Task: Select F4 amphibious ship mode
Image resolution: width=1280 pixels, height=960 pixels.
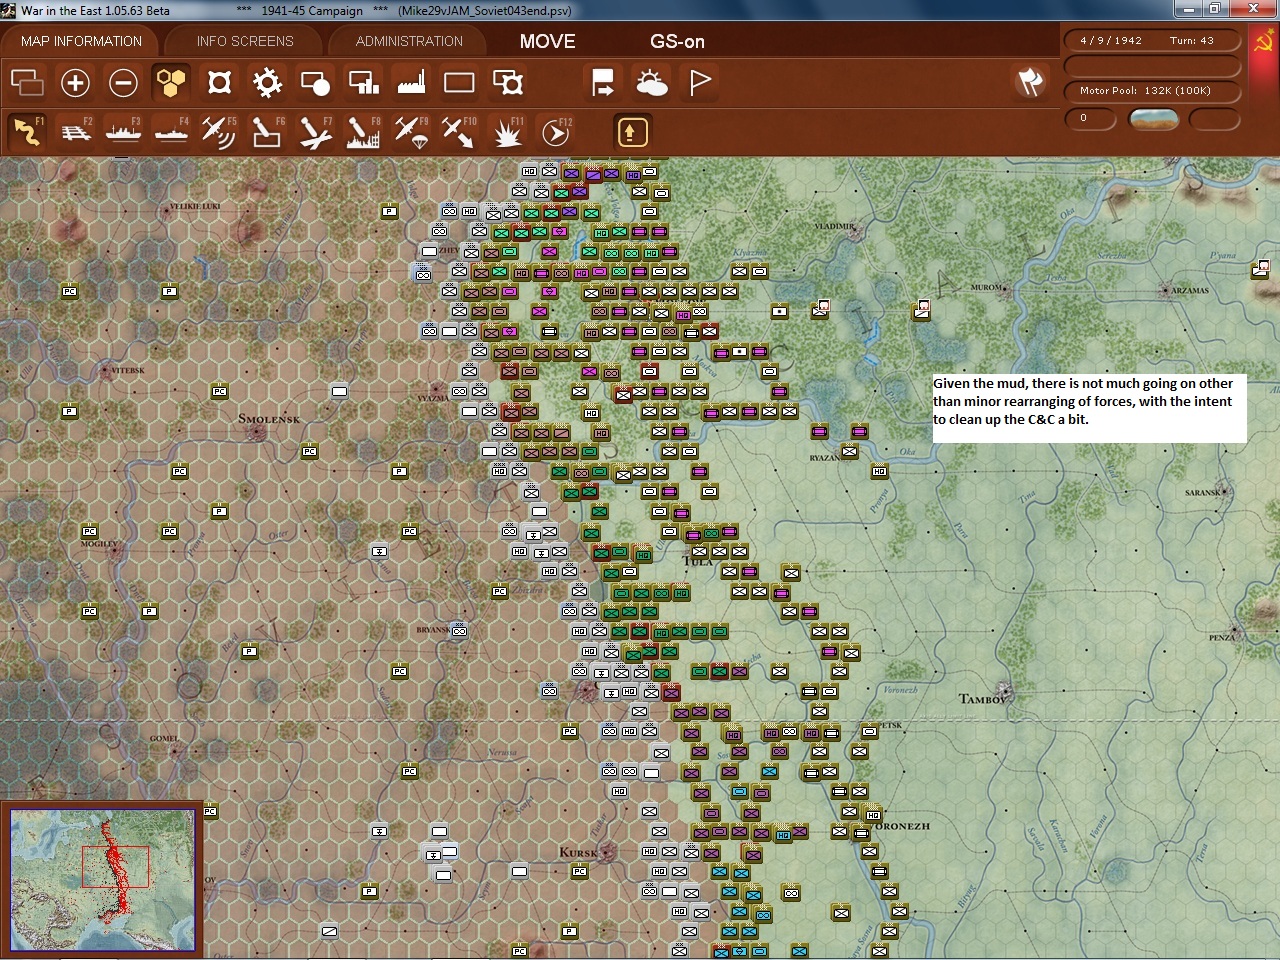Action: click(x=171, y=132)
